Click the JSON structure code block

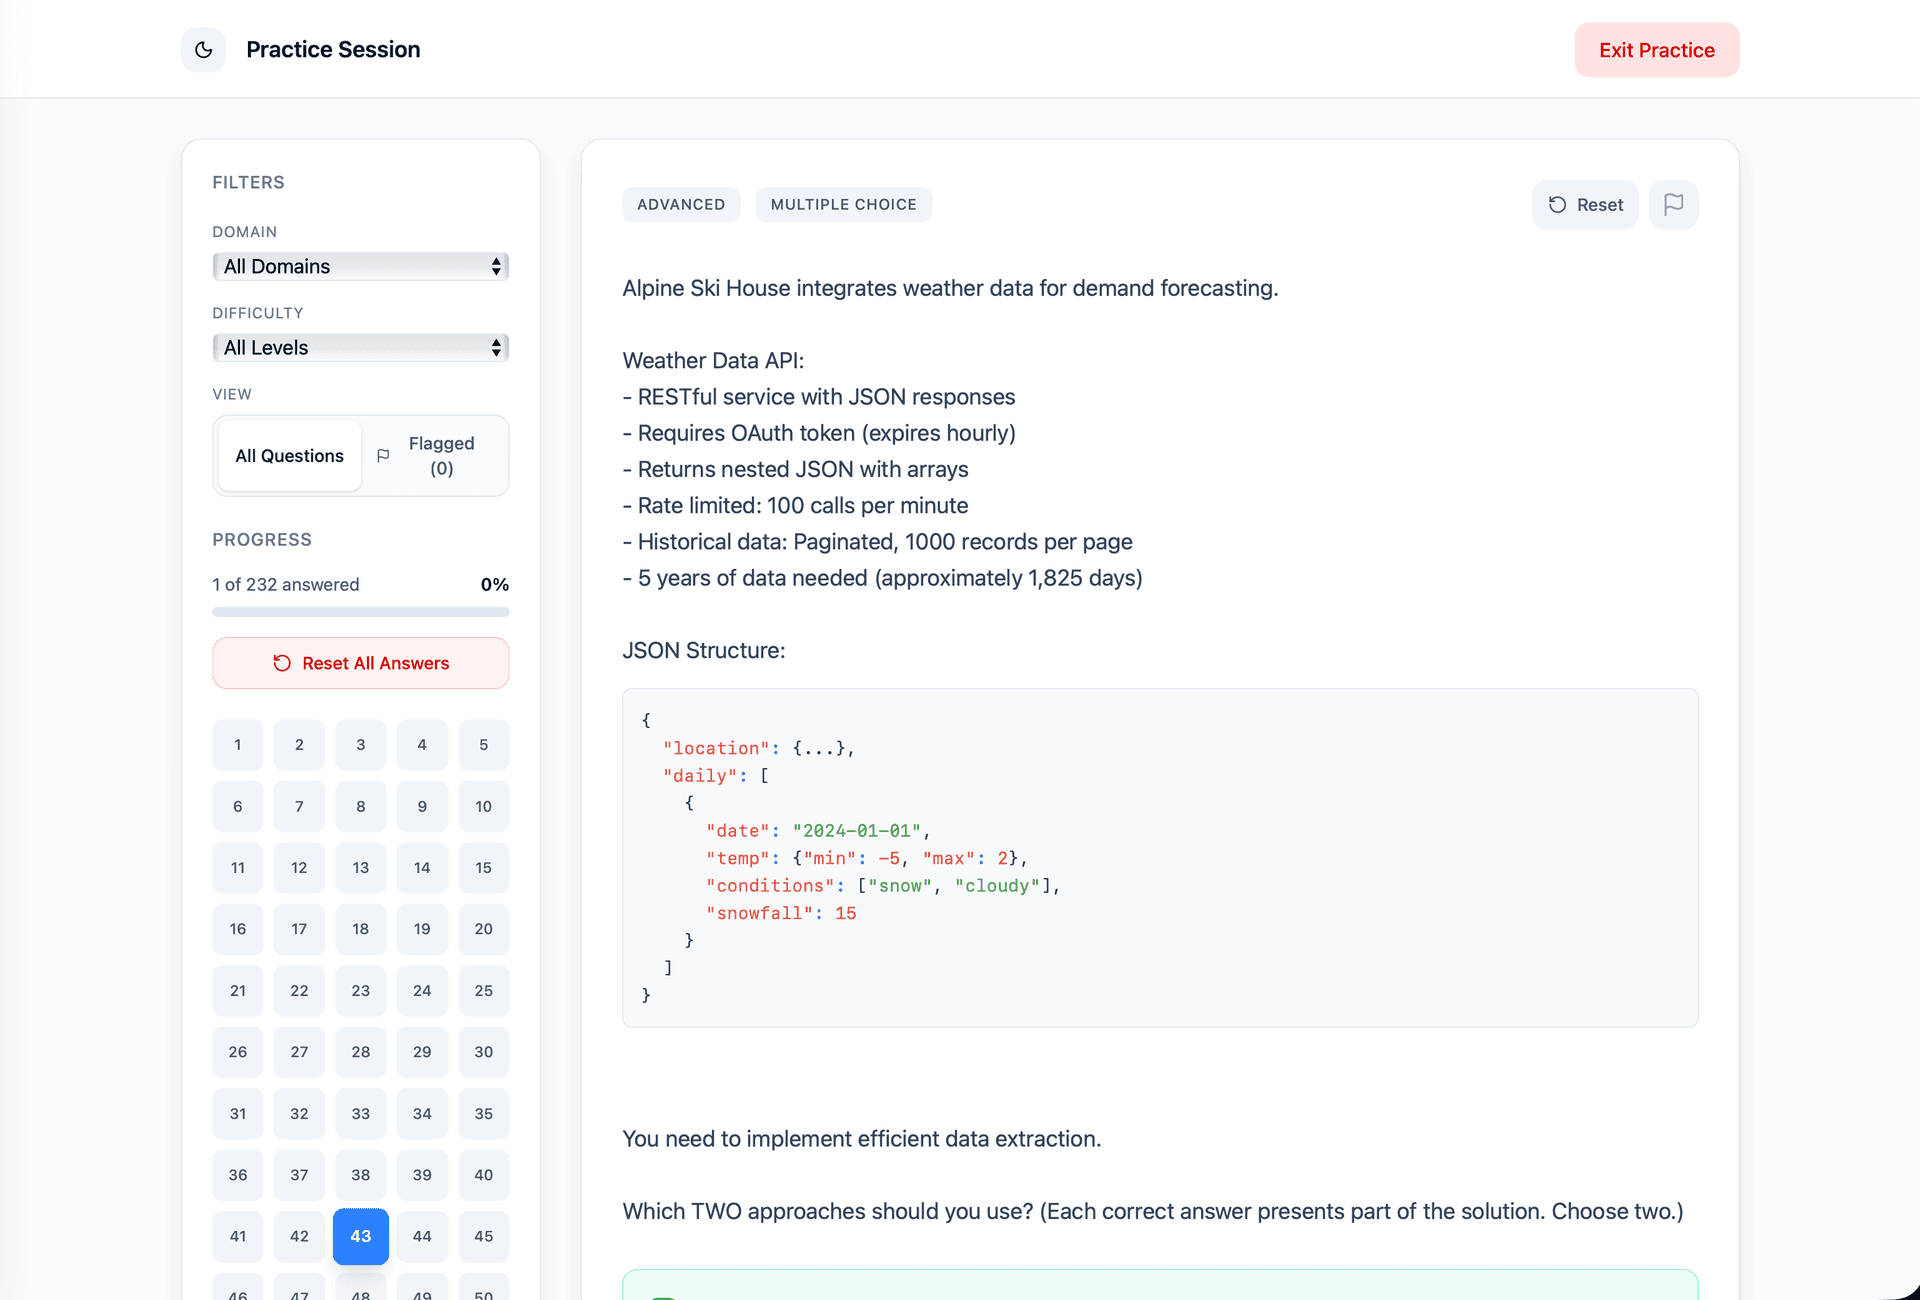pyautogui.click(x=1160, y=857)
